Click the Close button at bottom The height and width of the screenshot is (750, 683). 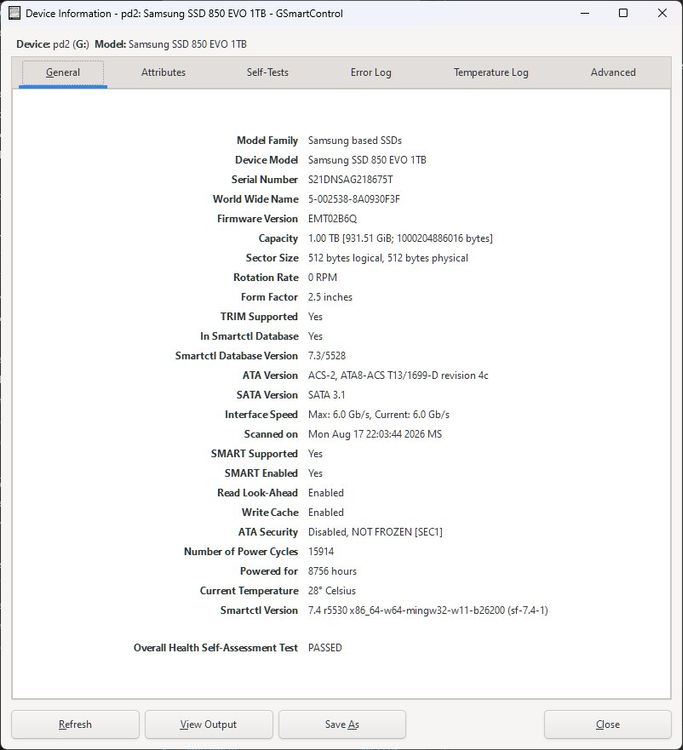click(607, 724)
